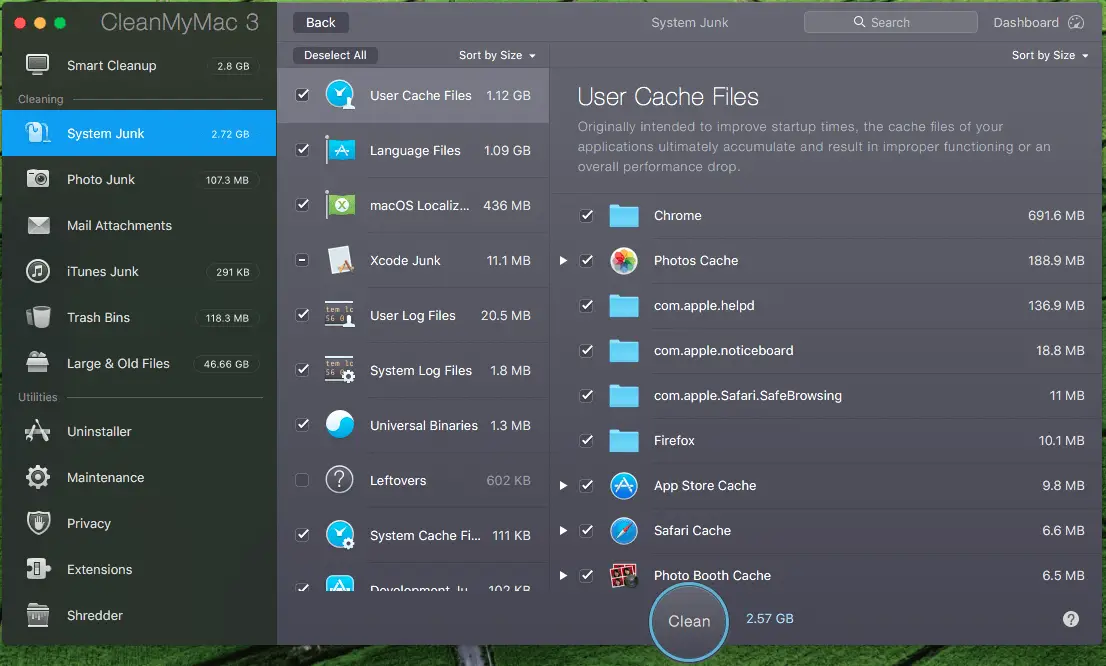Open Sort by Size dropdown in details pane
The height and width of the screenshot is (666, 1106).
(x=1050, y=55)
